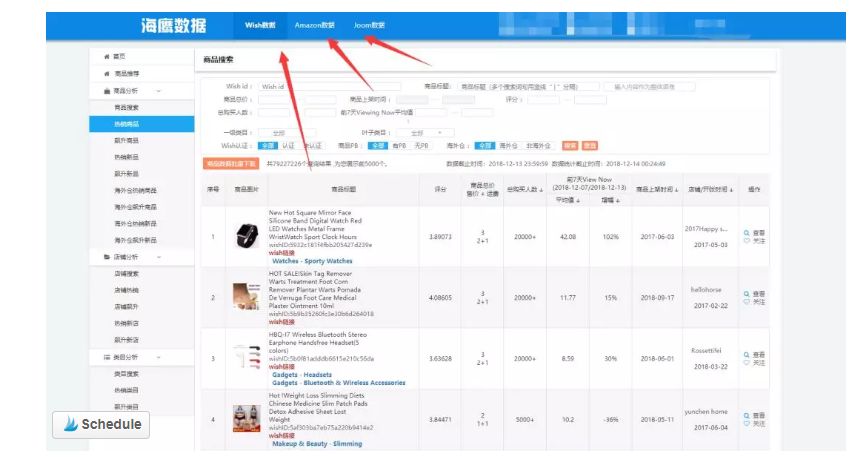Select 非认证 option for Wish认证 filter

pos(313,146)
